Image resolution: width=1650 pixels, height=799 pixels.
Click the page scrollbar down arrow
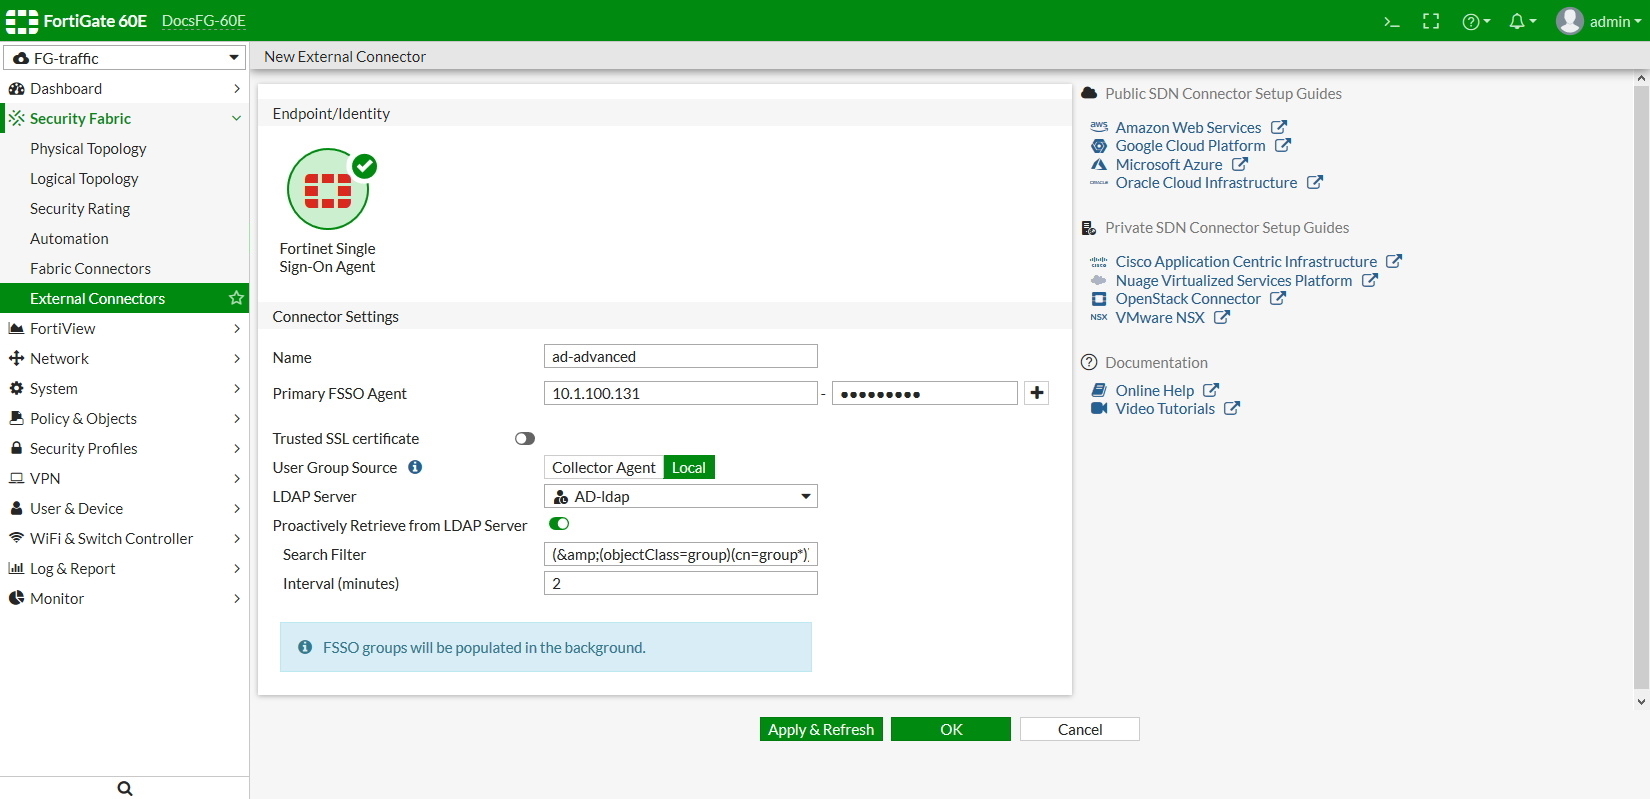pyautogui.click(x=1641, y=702)
